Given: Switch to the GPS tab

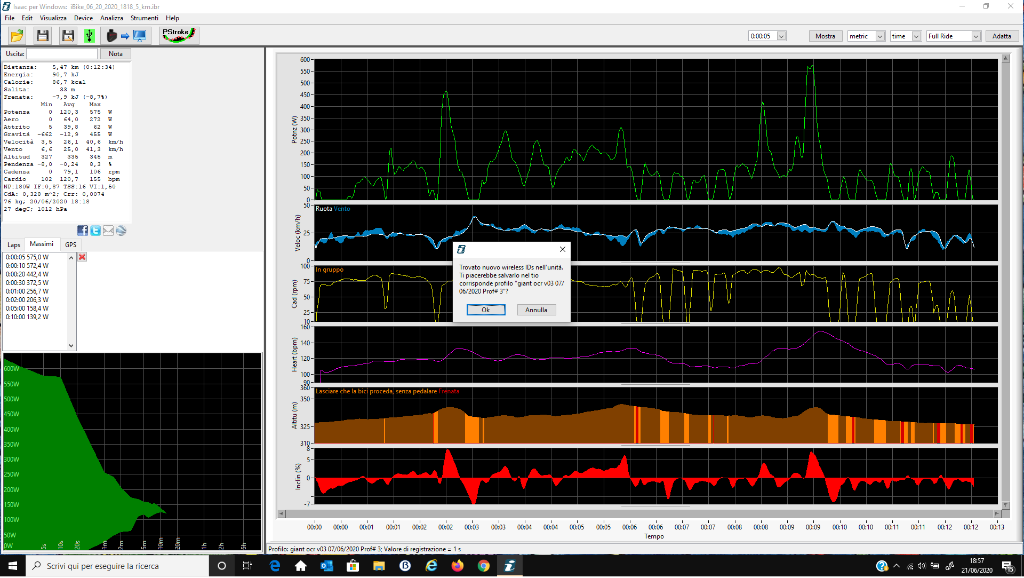Looking at the screenshot, I should pyautogui.click(x=71, y=244).
